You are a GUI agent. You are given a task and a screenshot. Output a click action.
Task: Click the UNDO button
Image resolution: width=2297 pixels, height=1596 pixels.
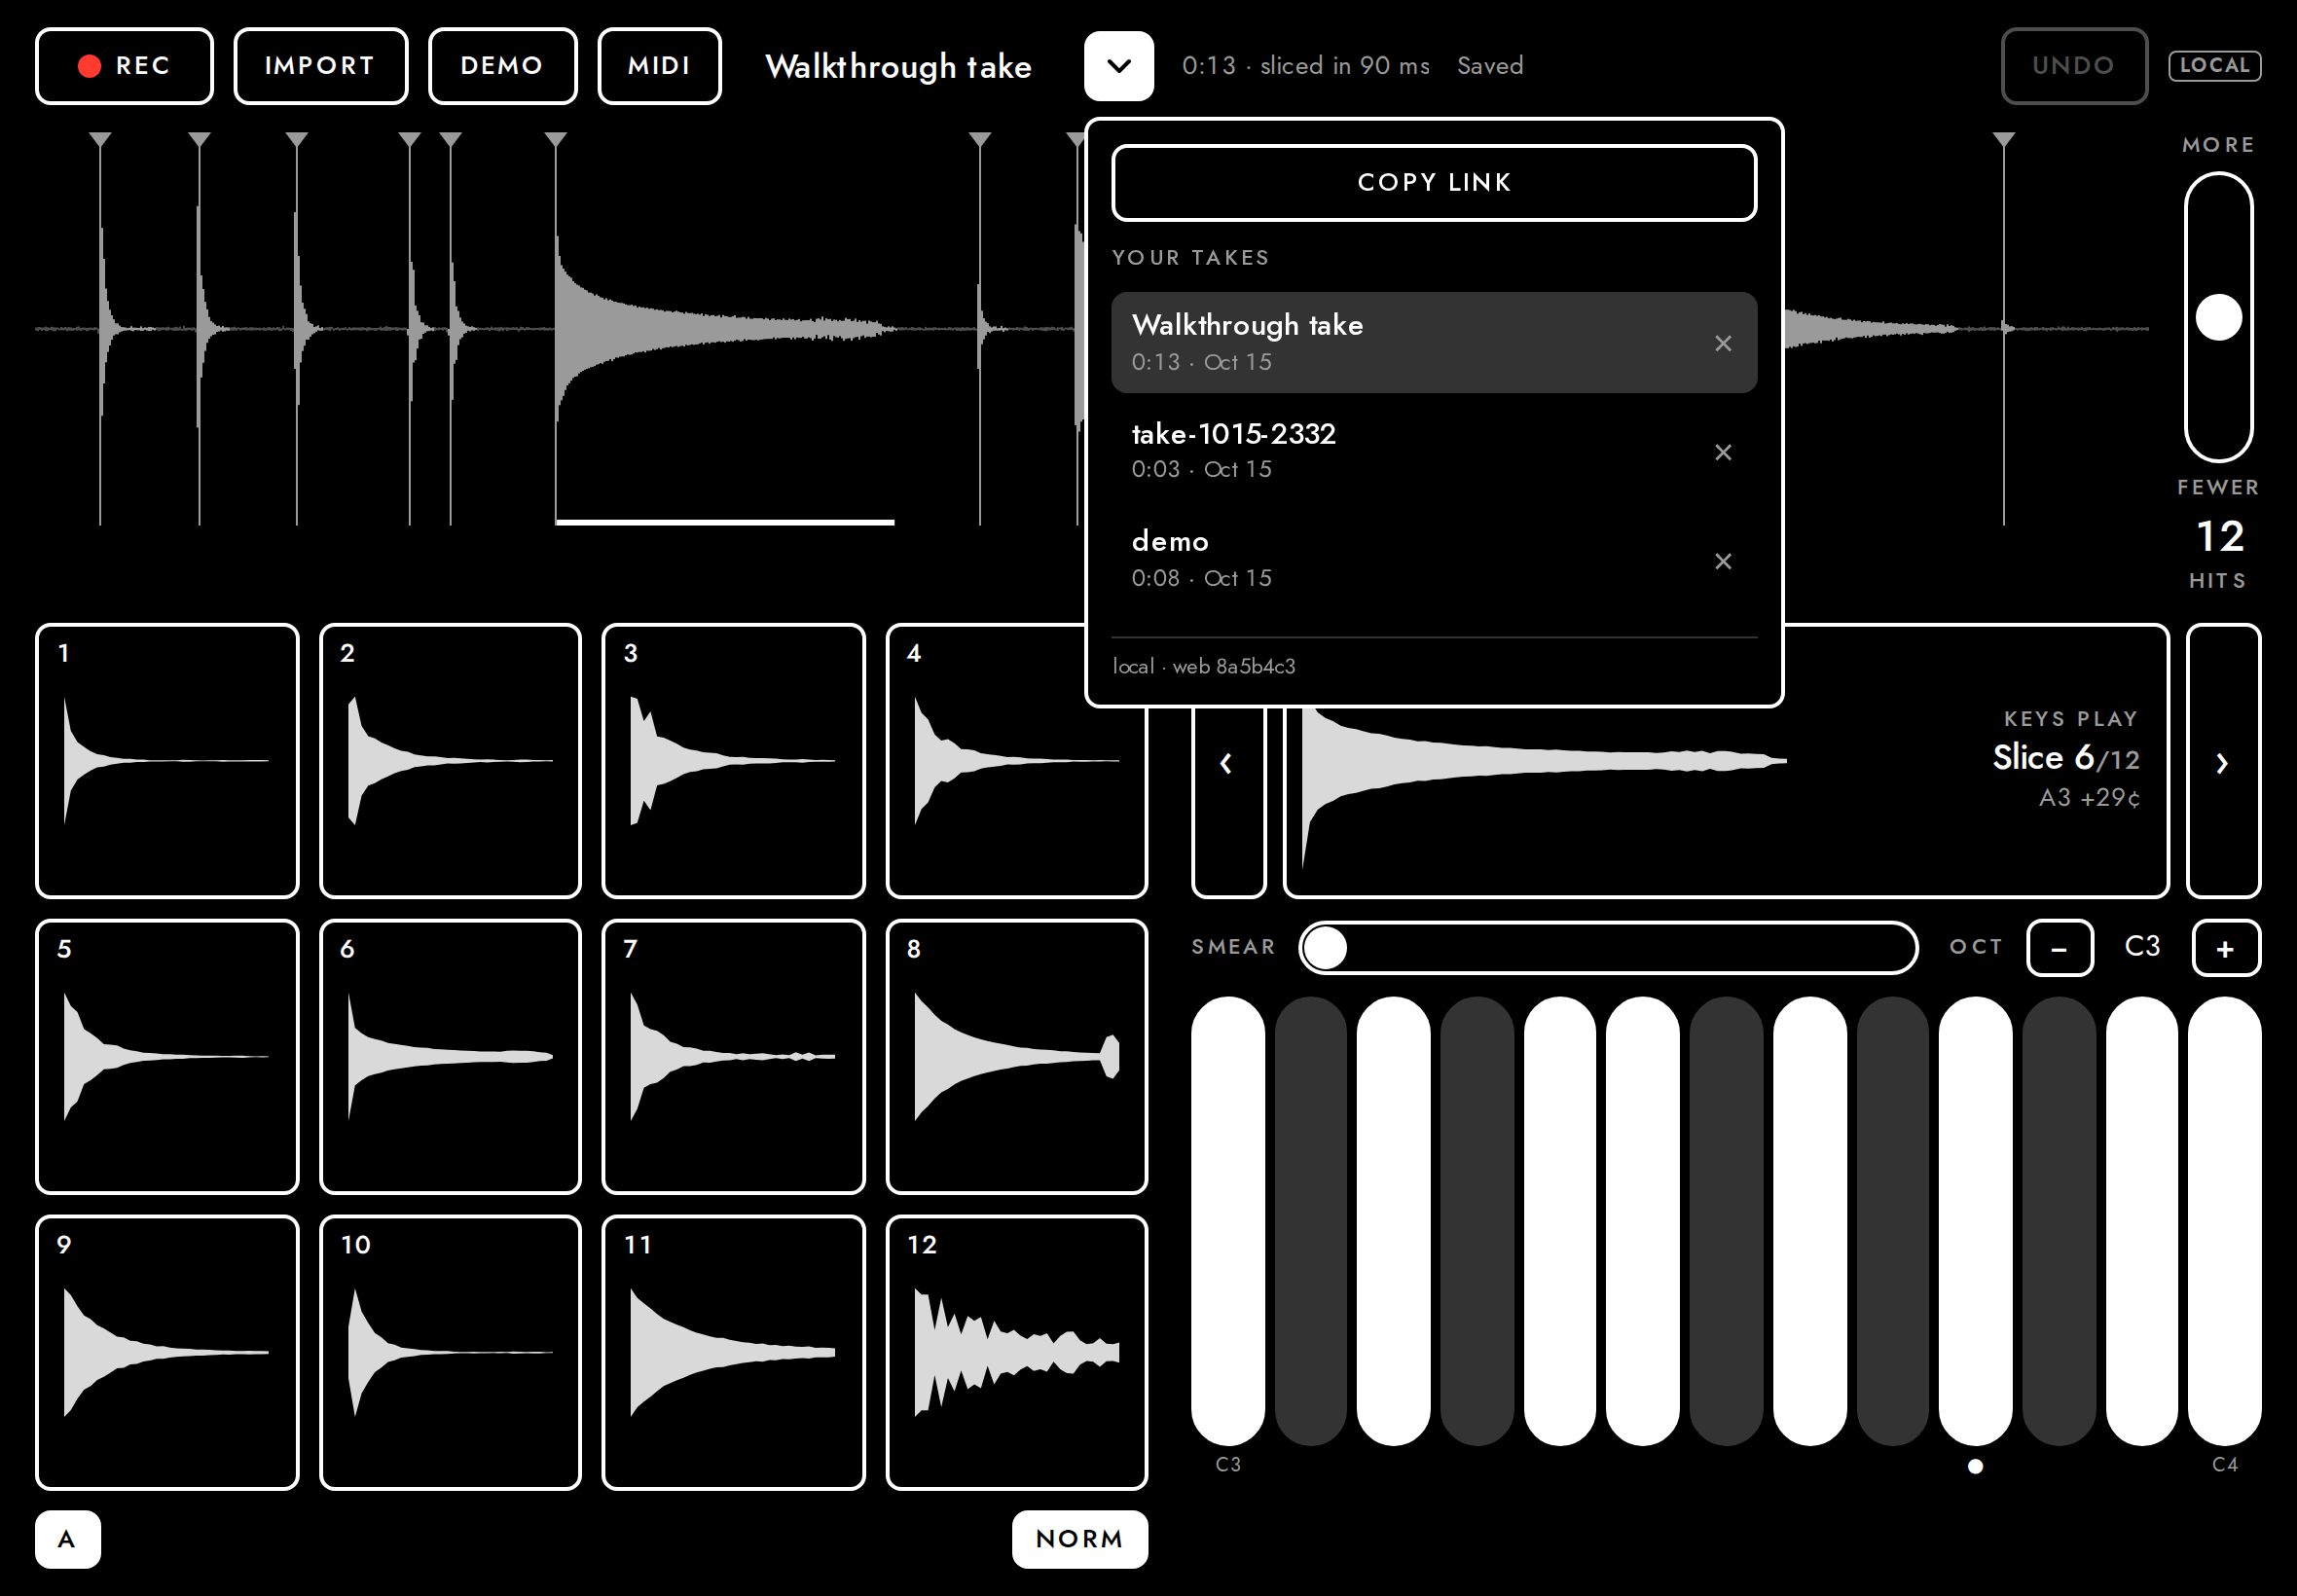point(2074,66)
